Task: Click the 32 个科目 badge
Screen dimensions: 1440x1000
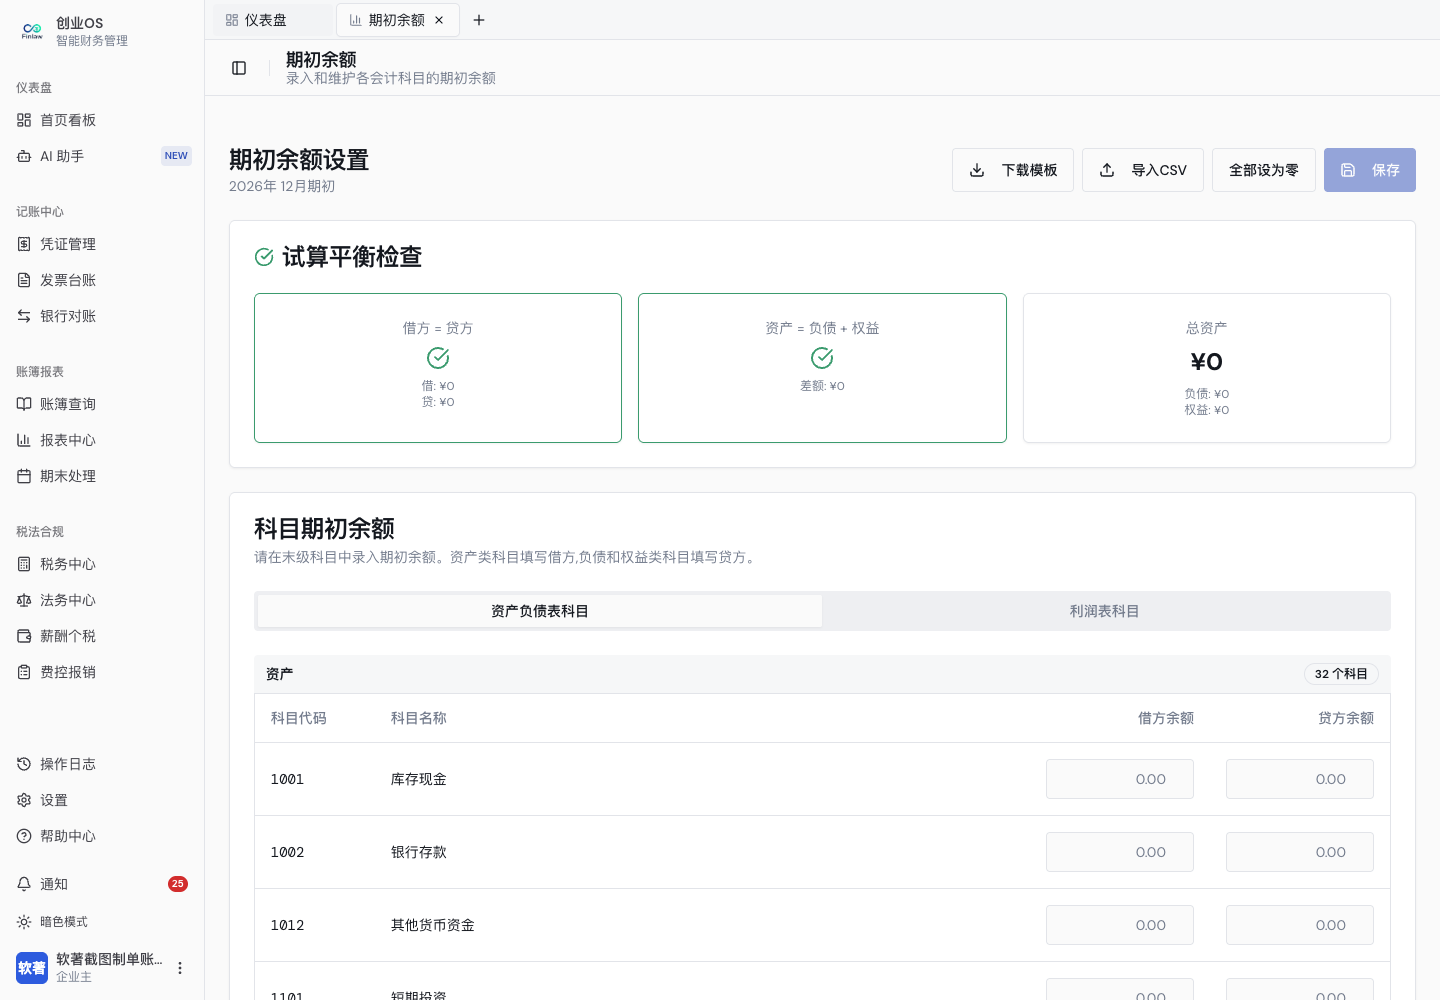Action: coord(1341,674)
